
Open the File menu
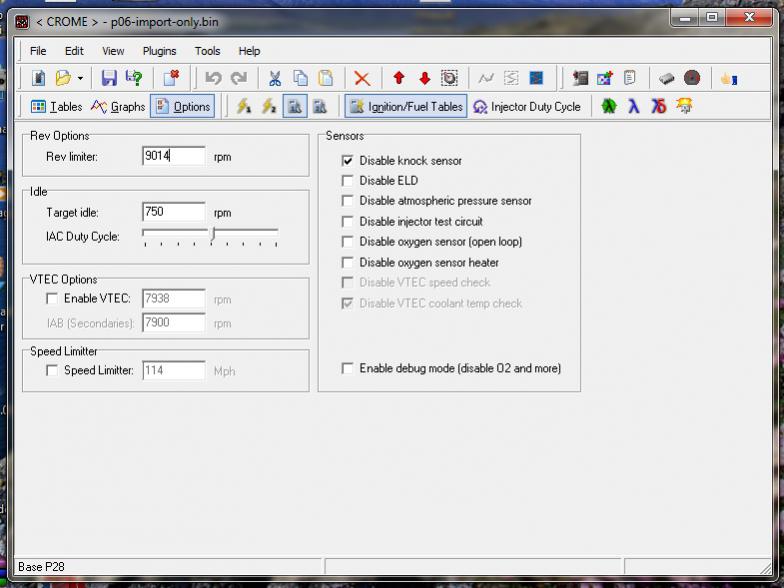[x=38, y=51]
